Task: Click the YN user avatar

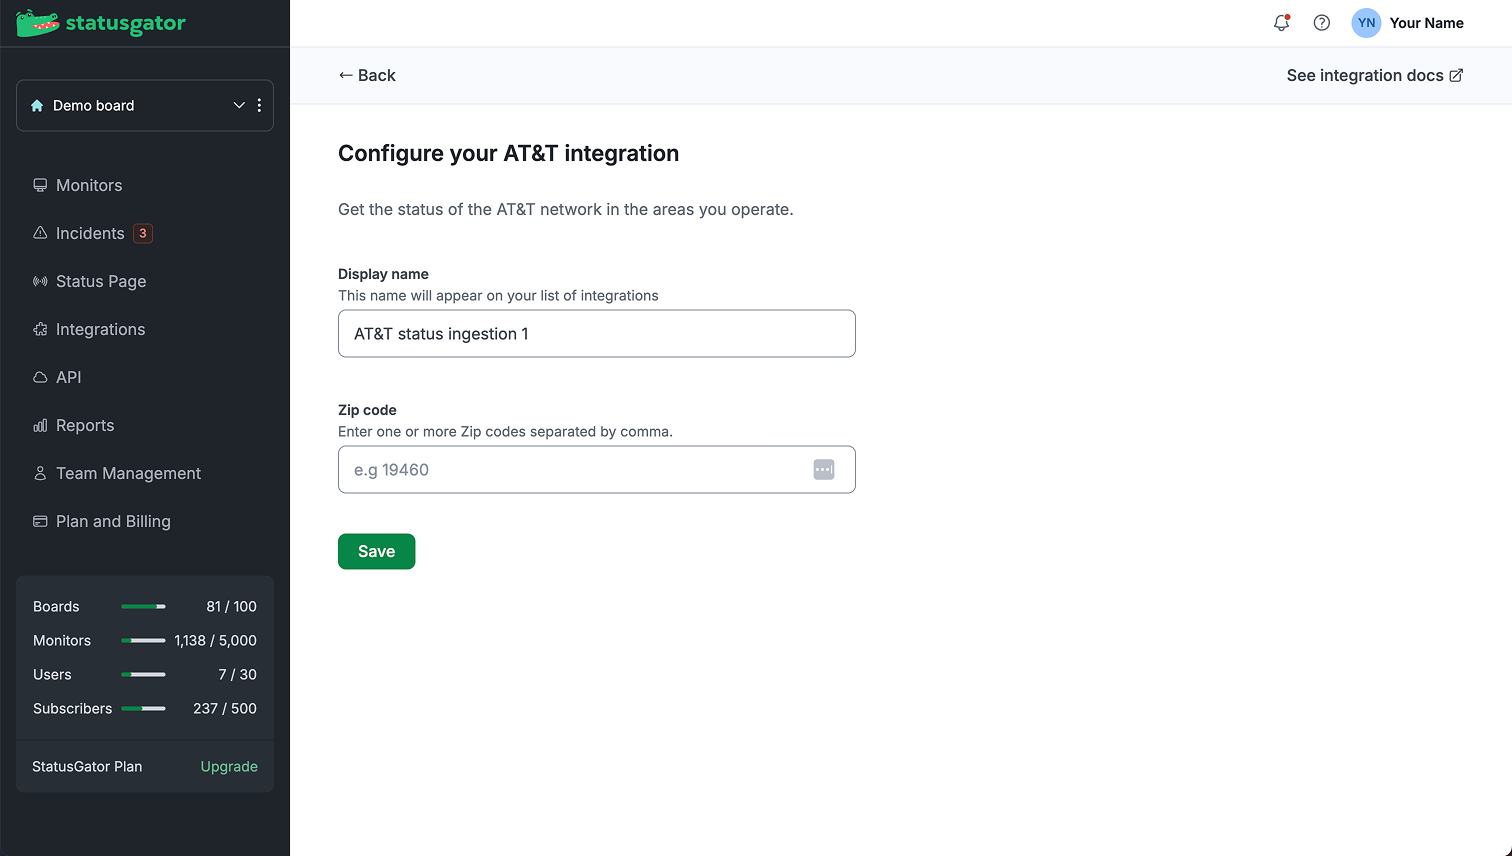Action: (x=1366, y=23)
